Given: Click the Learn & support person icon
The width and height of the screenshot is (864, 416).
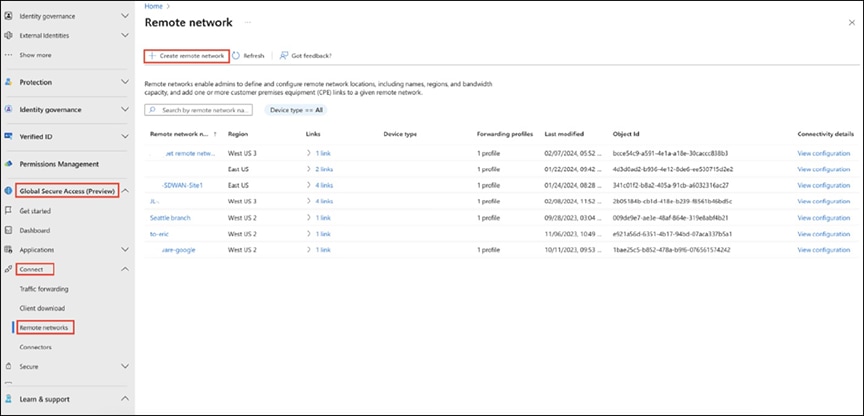Looking at the screenshot, I should (8, 398).
